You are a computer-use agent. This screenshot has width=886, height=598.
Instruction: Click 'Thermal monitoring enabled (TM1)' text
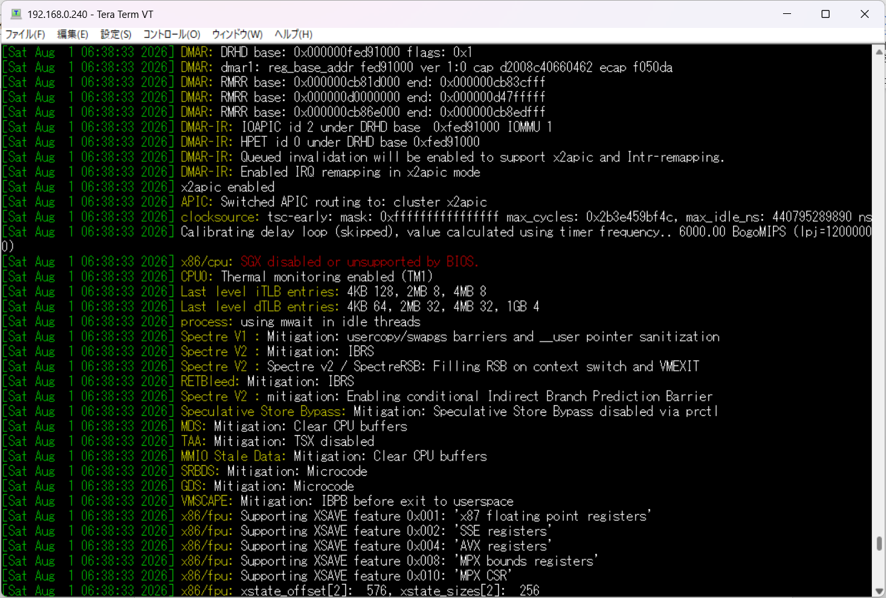tap(327, 276)
